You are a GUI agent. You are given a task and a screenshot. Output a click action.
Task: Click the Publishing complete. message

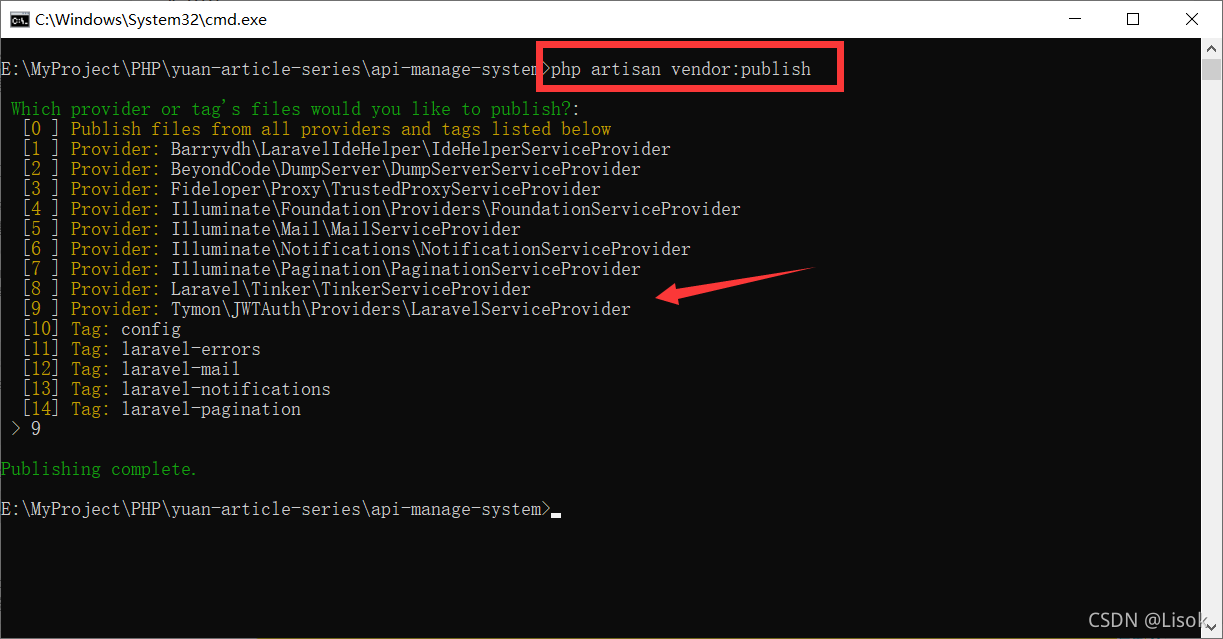[x=99, y=469]
